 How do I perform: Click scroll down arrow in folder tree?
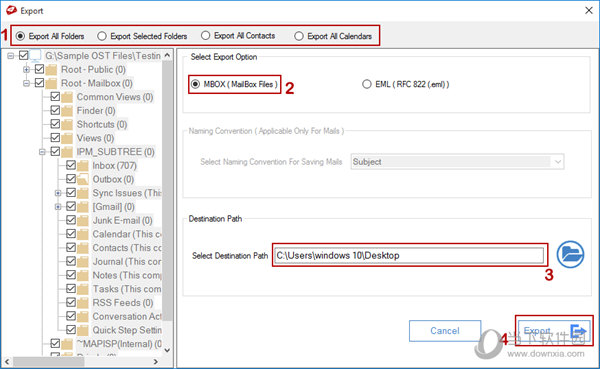pyautogui.click(x=167, y=350)
